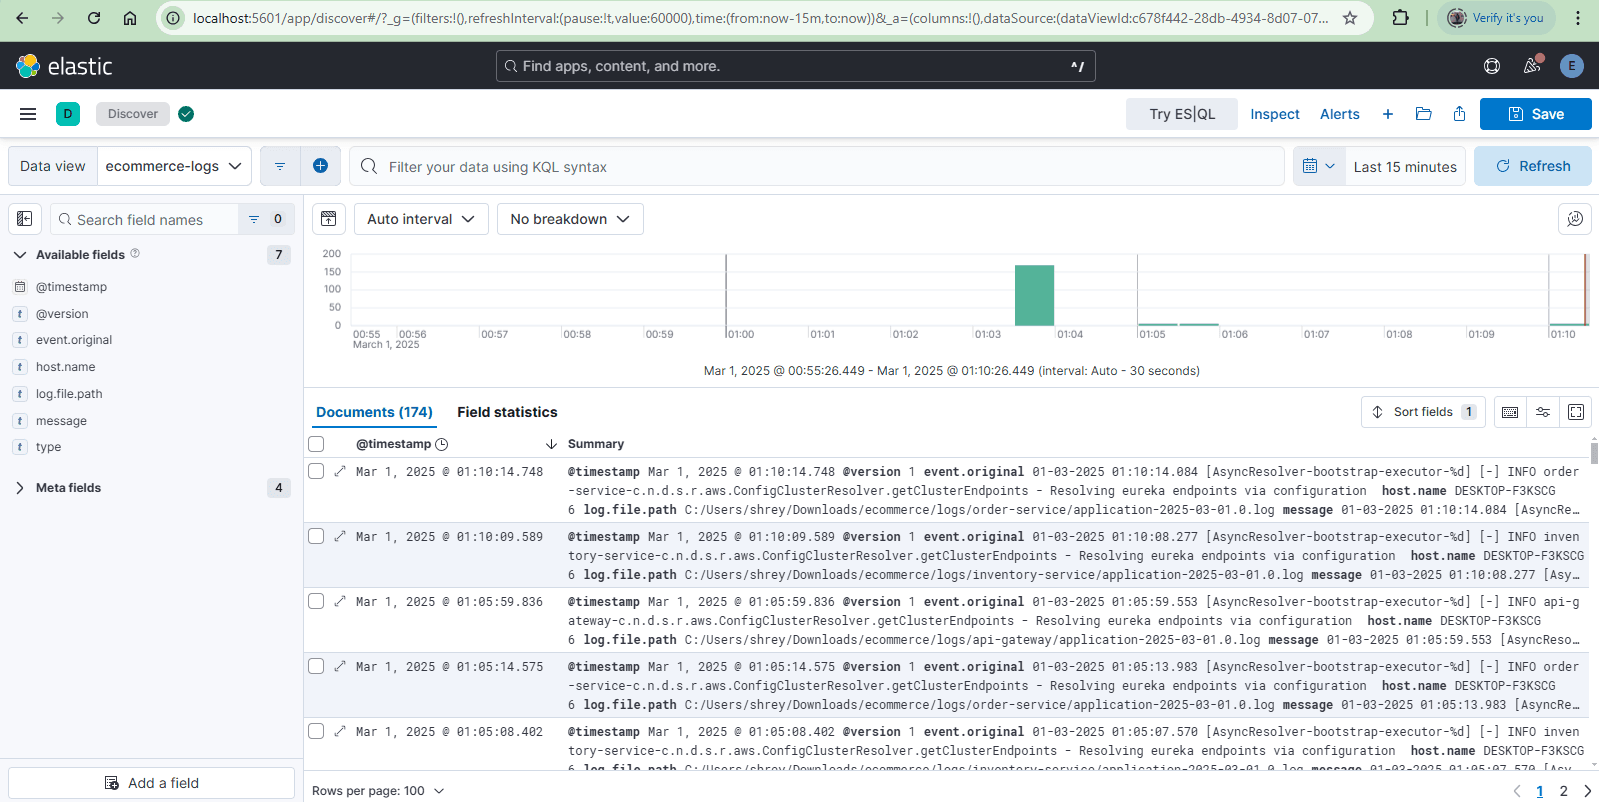Select row with timestamp 01:10:09.589
This screenshot has height=802, width=1599.
(x=316, y=536)
